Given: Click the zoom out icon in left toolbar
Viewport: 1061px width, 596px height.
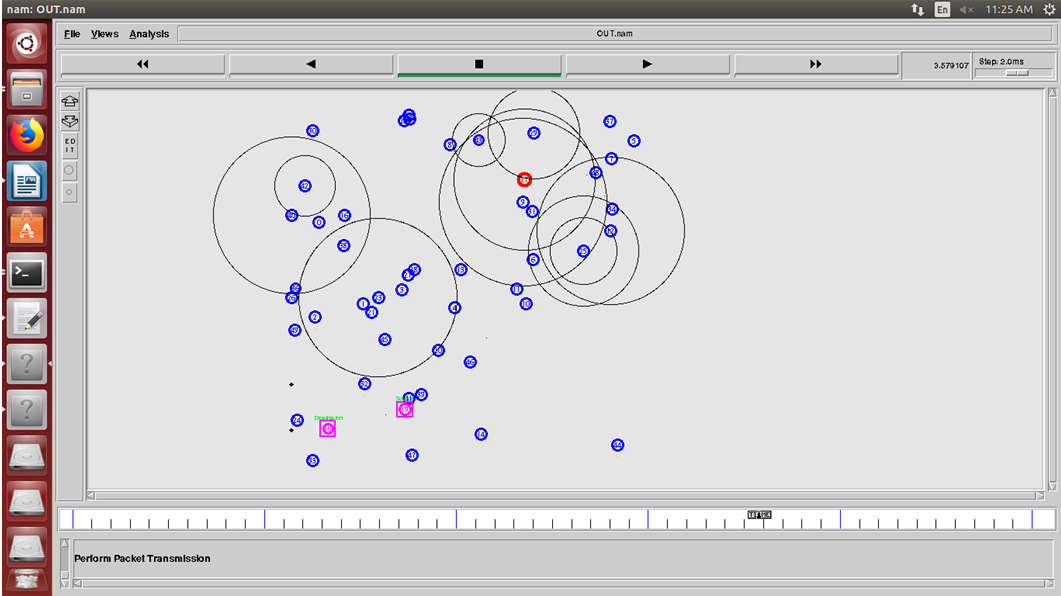Looking at the screenshot, I should pyautogui.click(x=70, y=122).
